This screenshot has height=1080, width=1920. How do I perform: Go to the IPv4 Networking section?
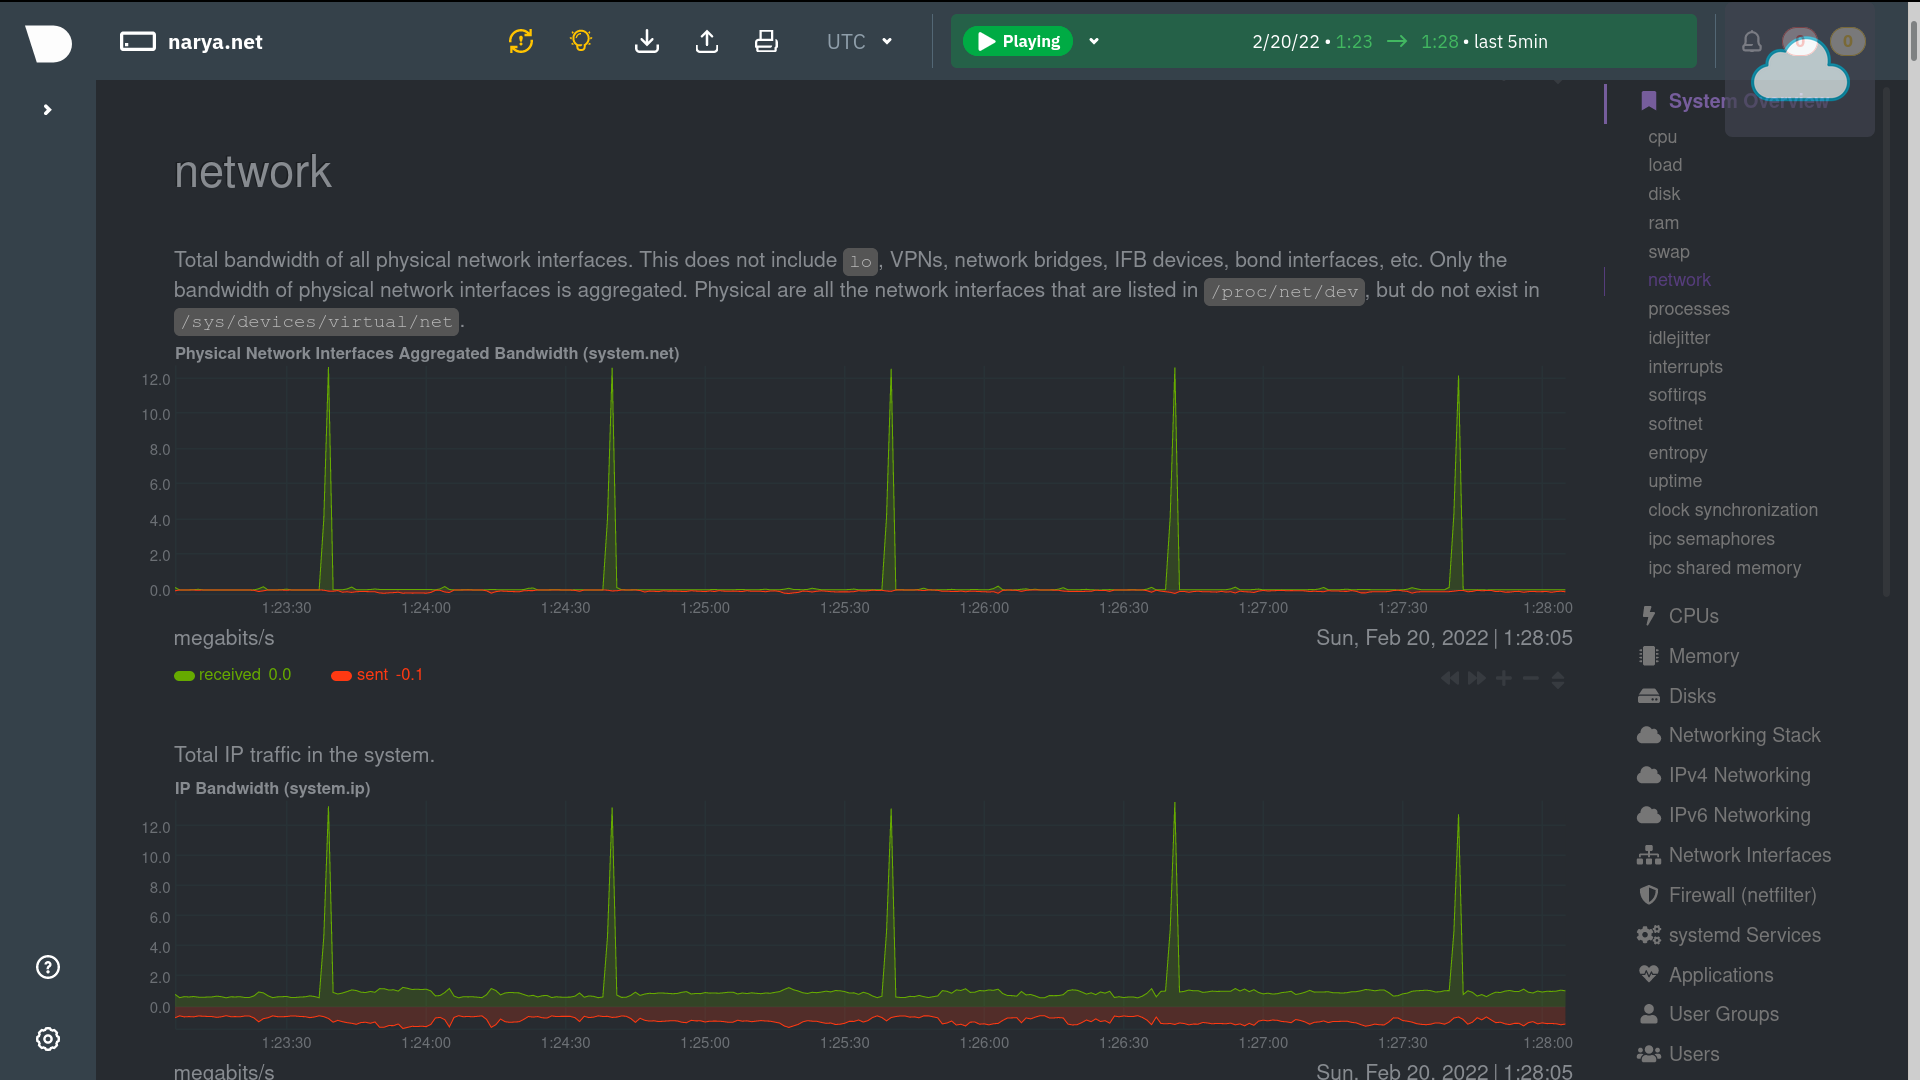1739,775
